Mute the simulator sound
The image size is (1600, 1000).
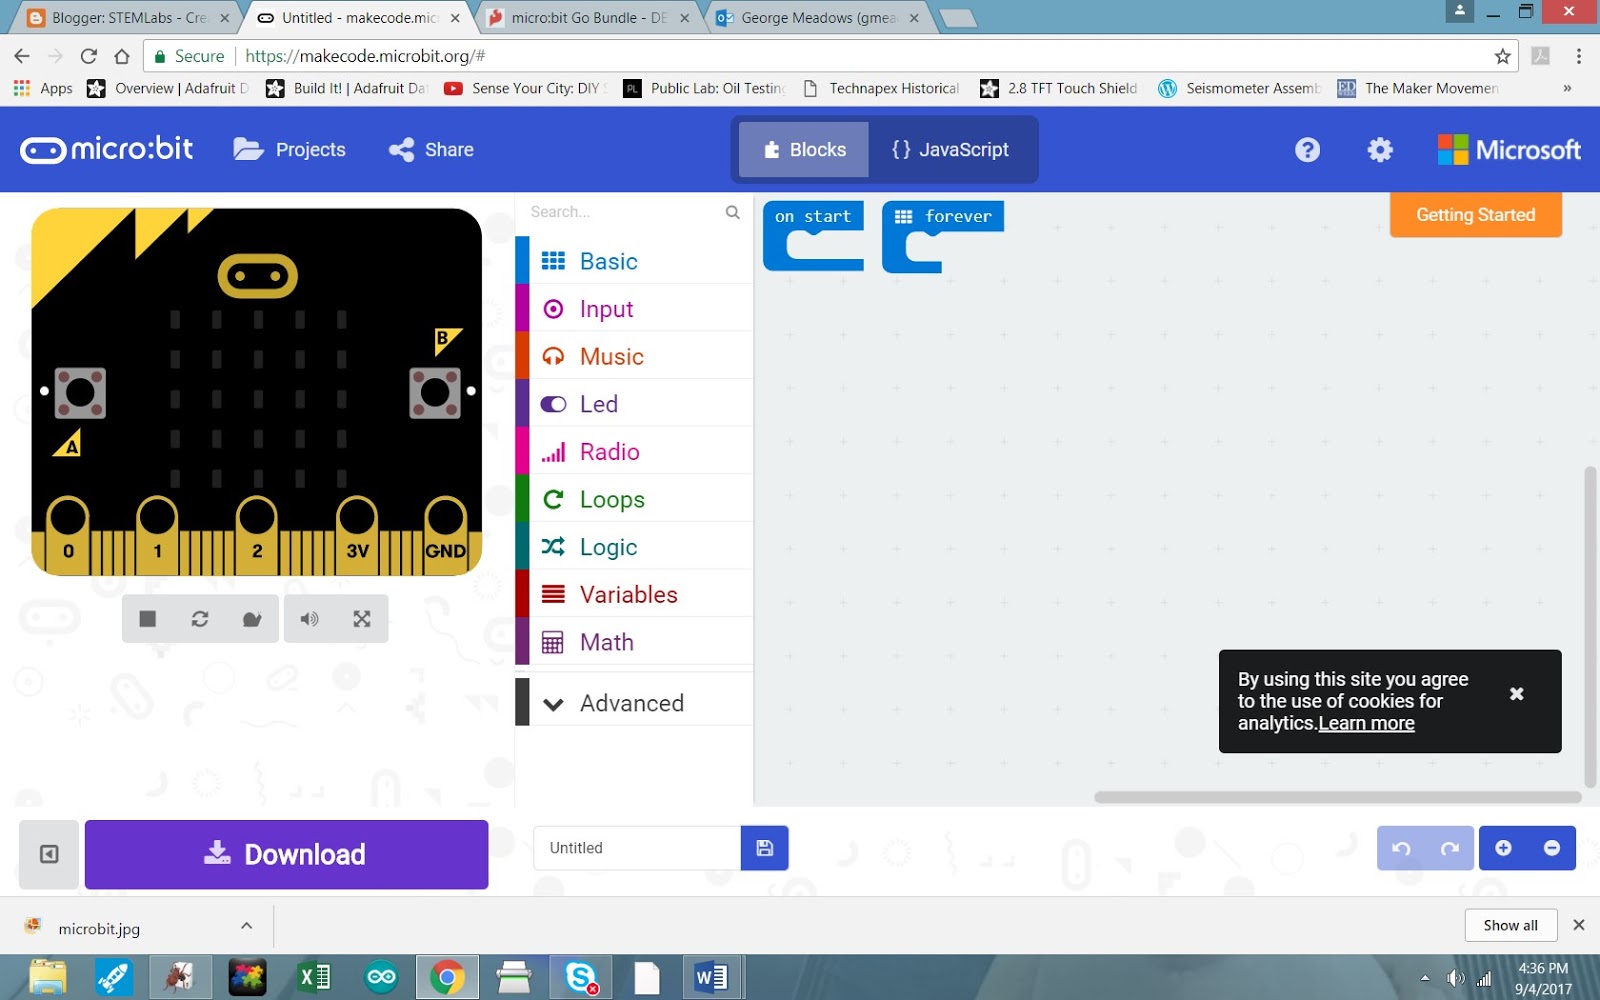click(x=309, y=618)
